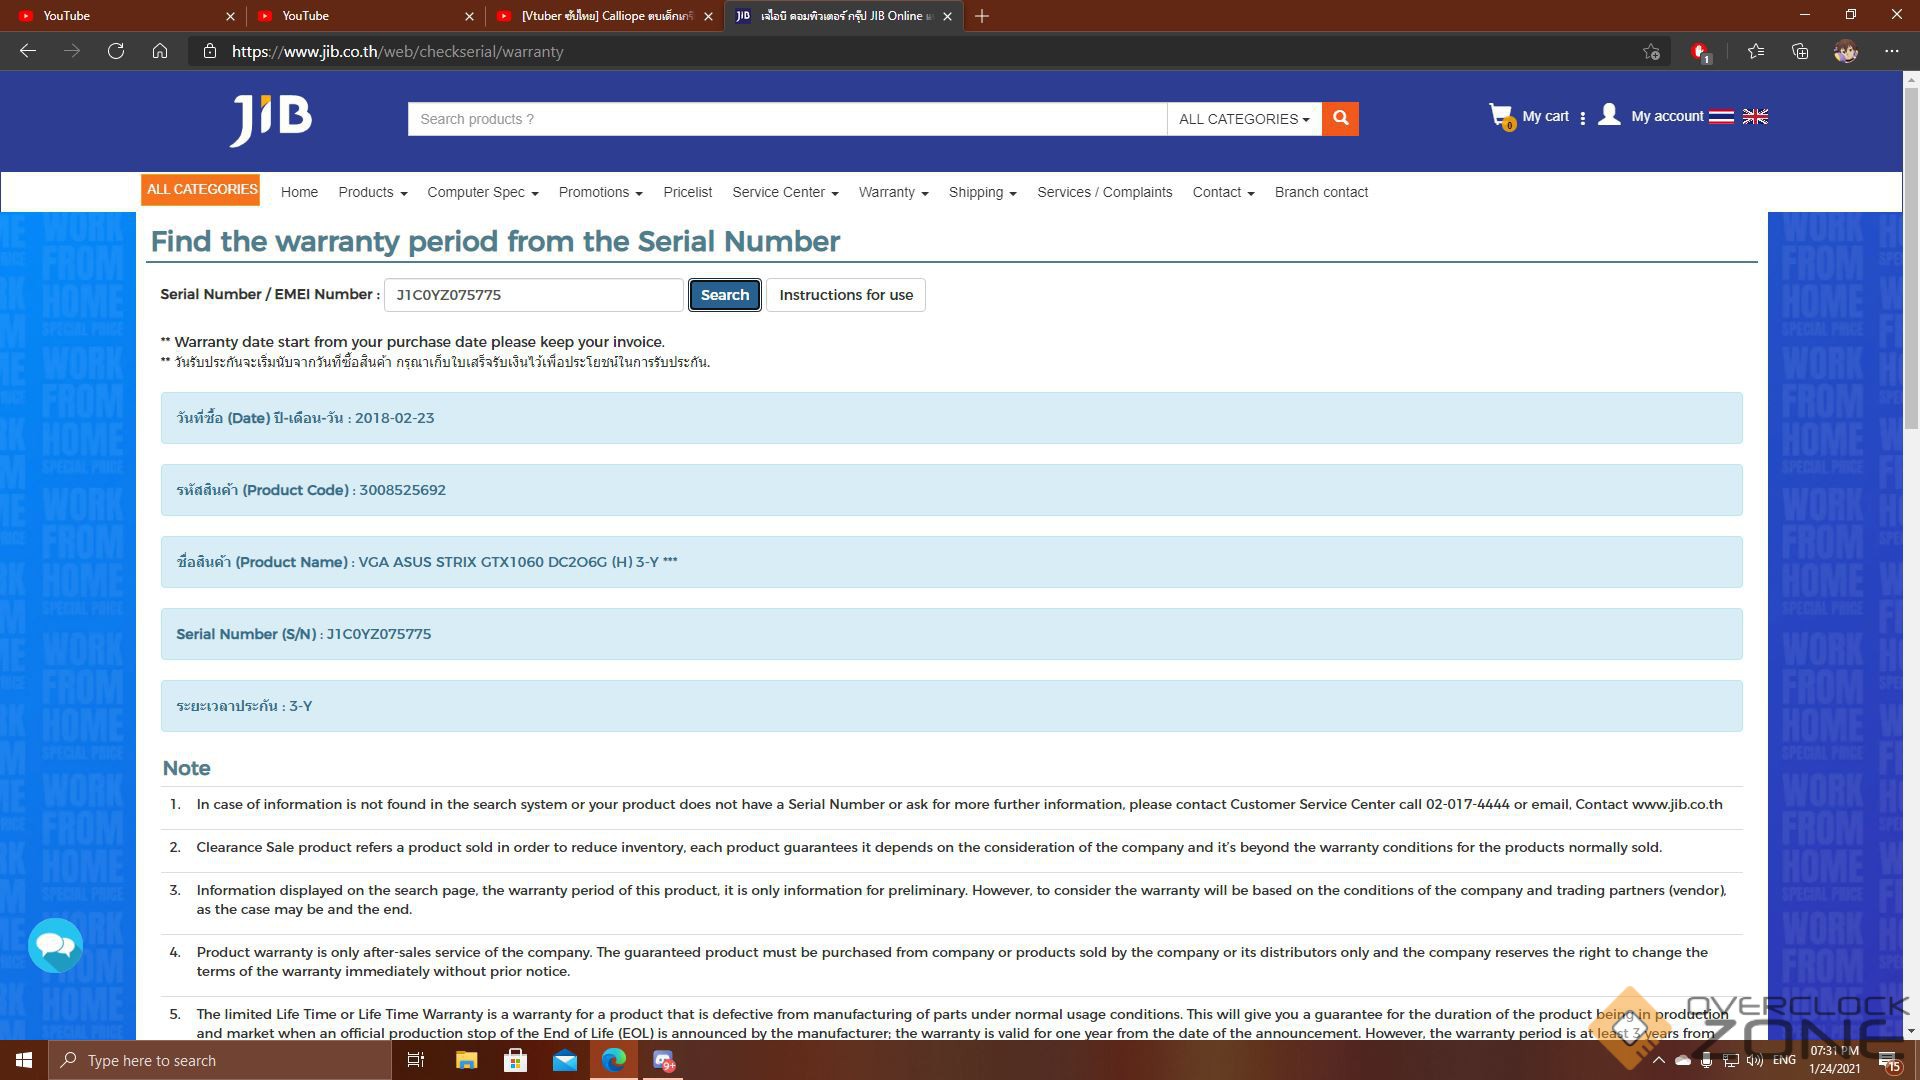1920x1080 pixels.
Task: Click the My account user icon
Action: pos(1609,115)
